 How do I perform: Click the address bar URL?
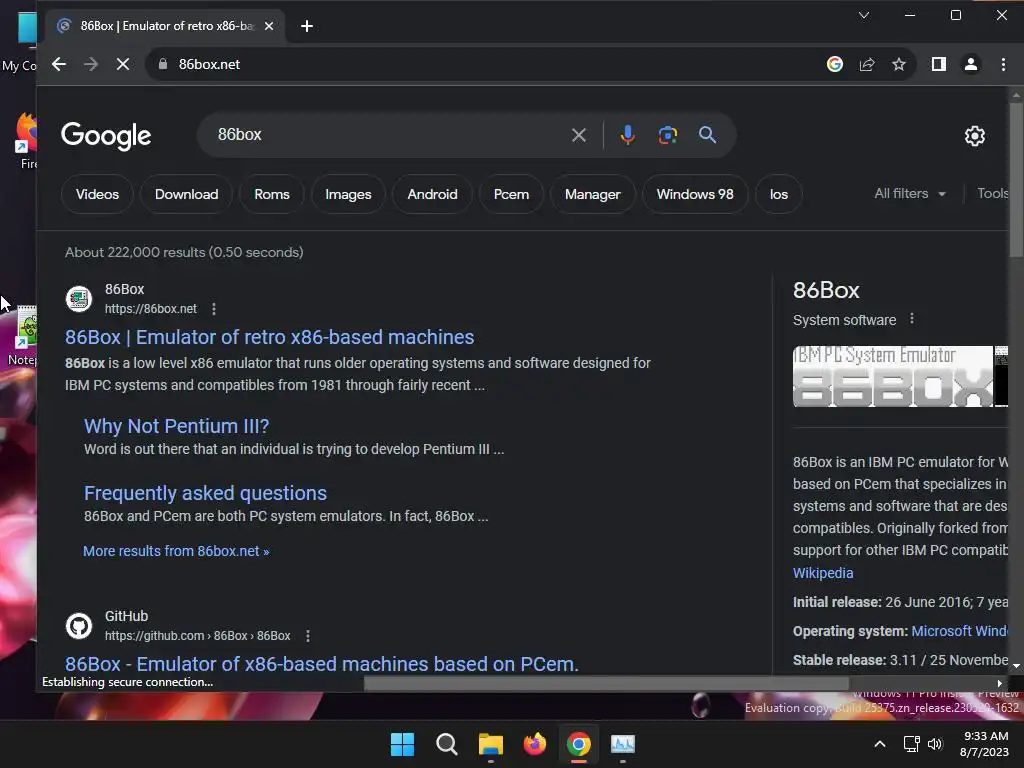click(x=209, y=64)
